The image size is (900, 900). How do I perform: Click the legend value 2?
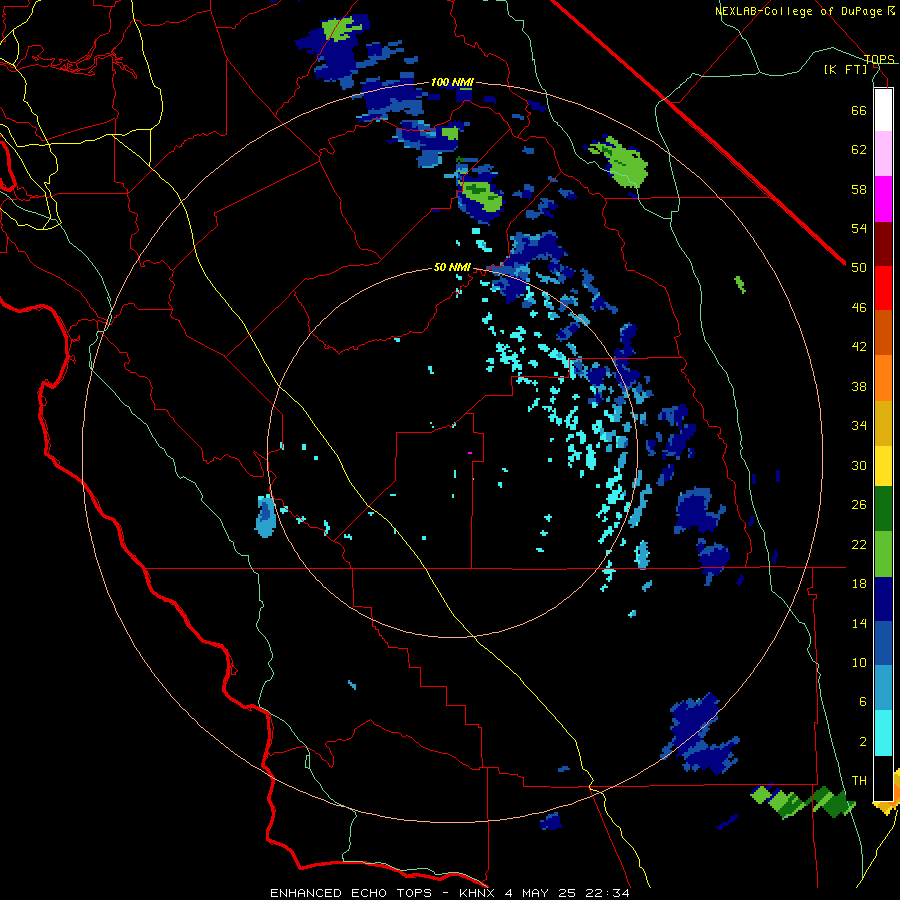862,742
